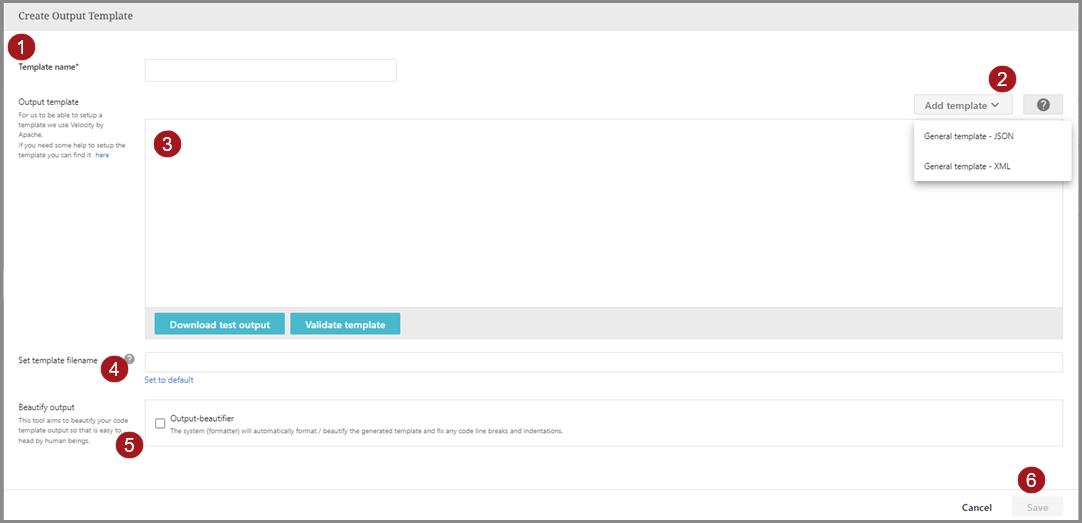Click the red callout marker number 5
This screenshot has height=523, width=1082.
coord(129,445)
